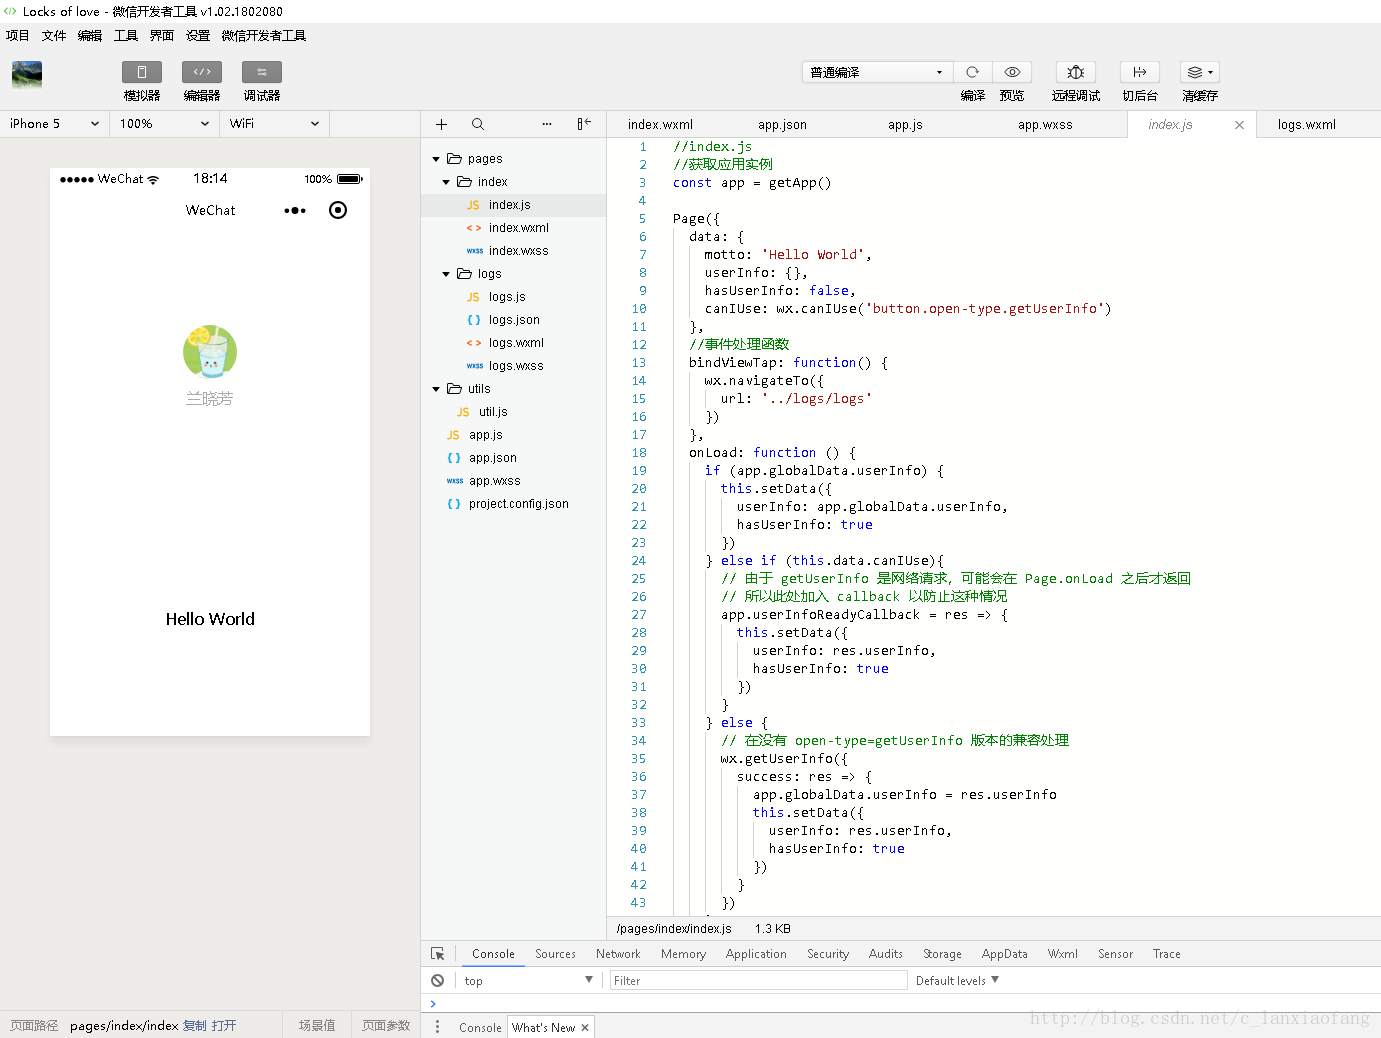Click the preview eye icon
This screenshot has width=1381, height=1038.
click(x=1012, y=72)
